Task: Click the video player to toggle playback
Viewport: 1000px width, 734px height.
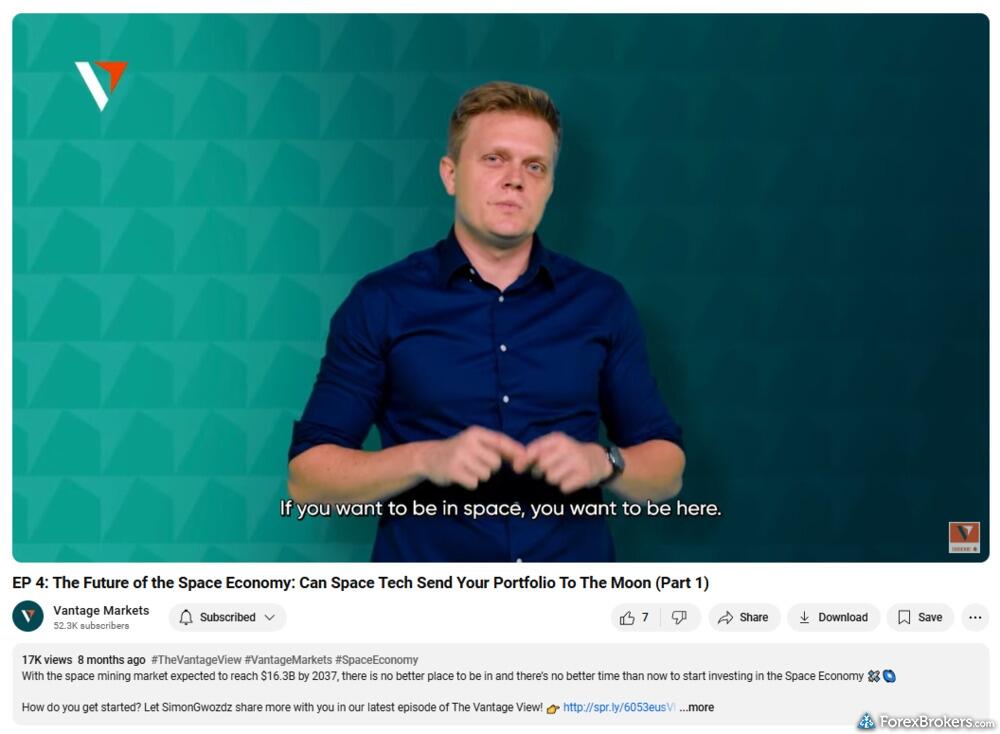Action: [501, 288]
